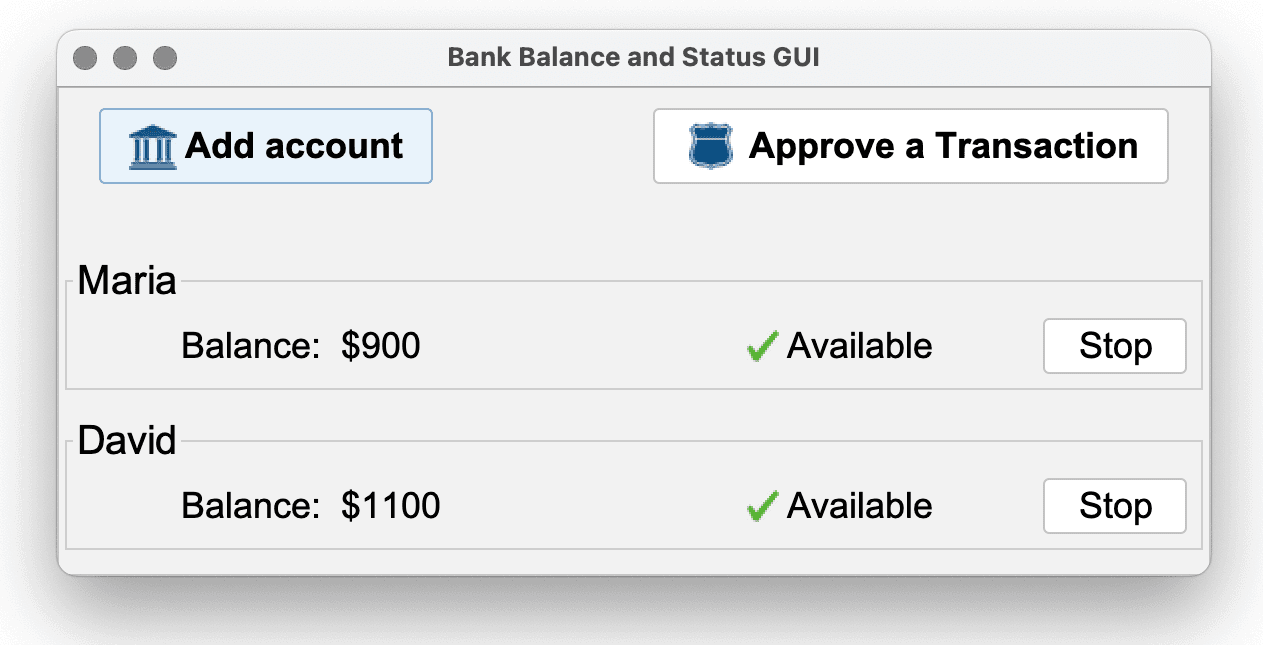Click the Balance label in David's row
This screenshot has width=1263, height=645.
(249, 506)
